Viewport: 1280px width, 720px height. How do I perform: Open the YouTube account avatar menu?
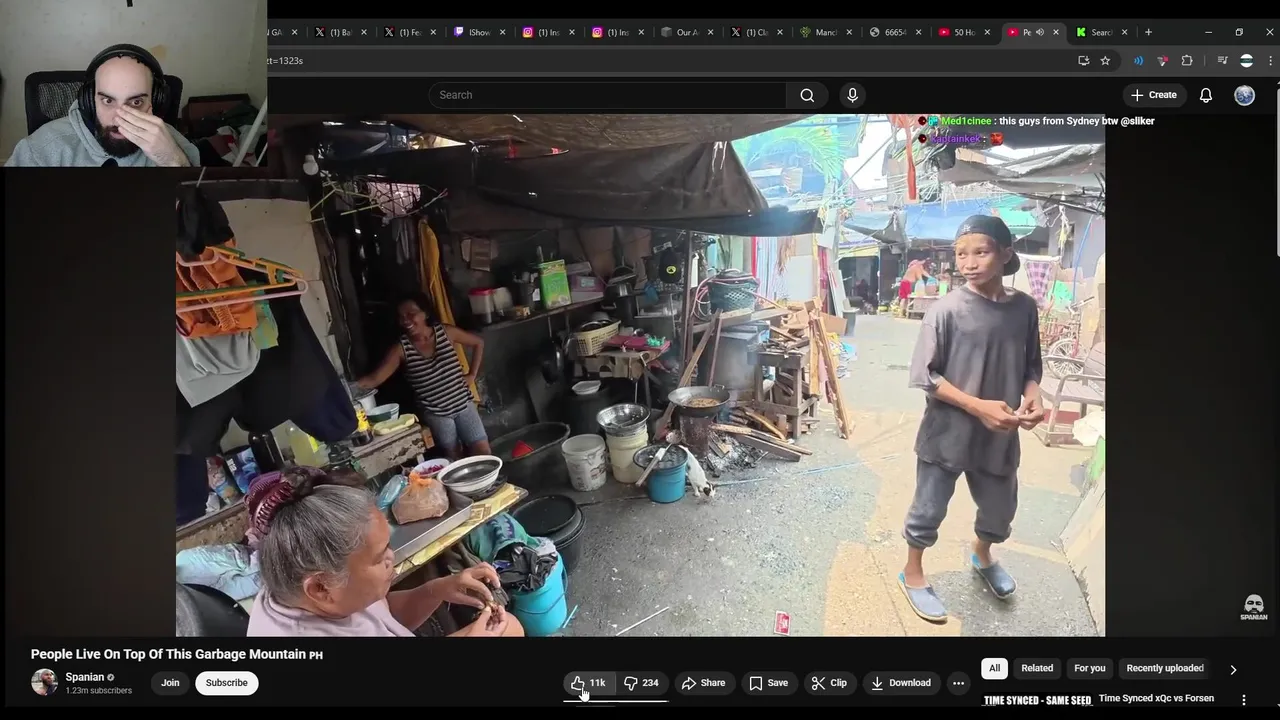tap(1244, 95)
